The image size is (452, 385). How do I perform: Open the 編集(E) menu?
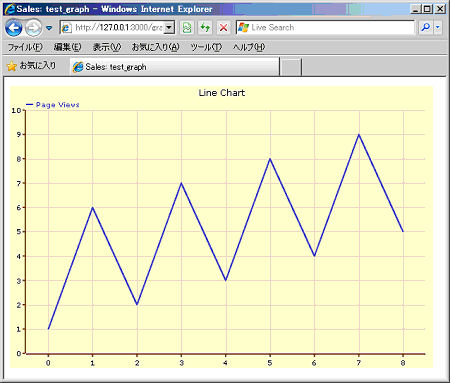[68, 47]
